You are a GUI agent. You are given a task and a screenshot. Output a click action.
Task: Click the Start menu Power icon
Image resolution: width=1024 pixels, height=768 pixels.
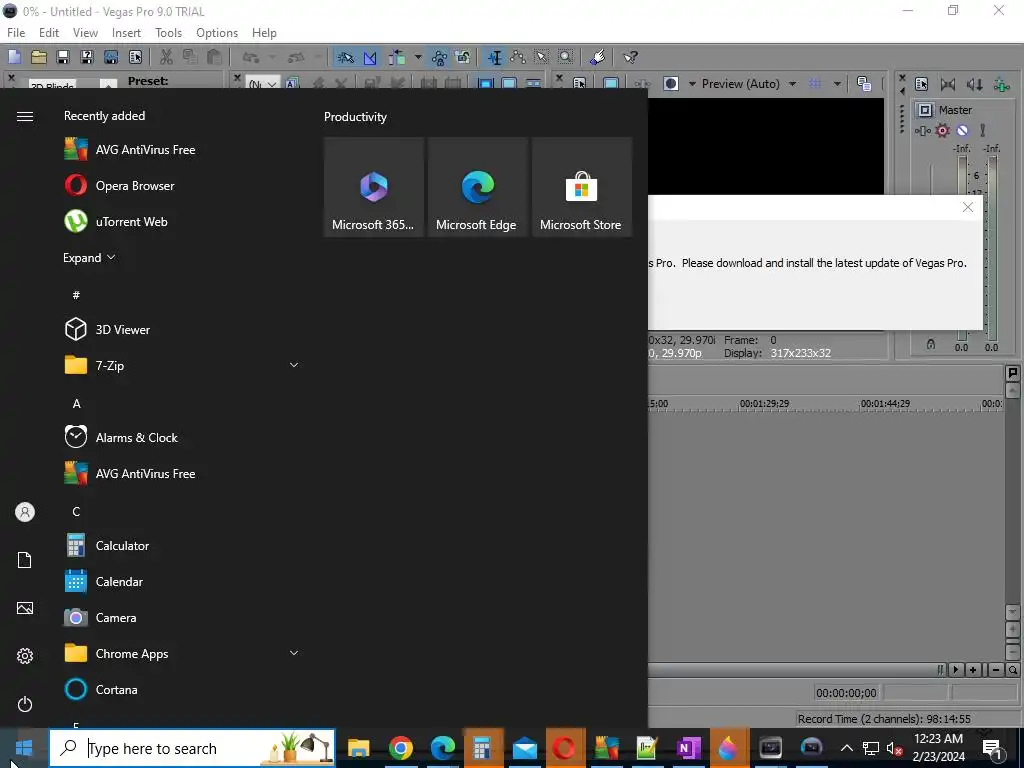coord(25,704)
